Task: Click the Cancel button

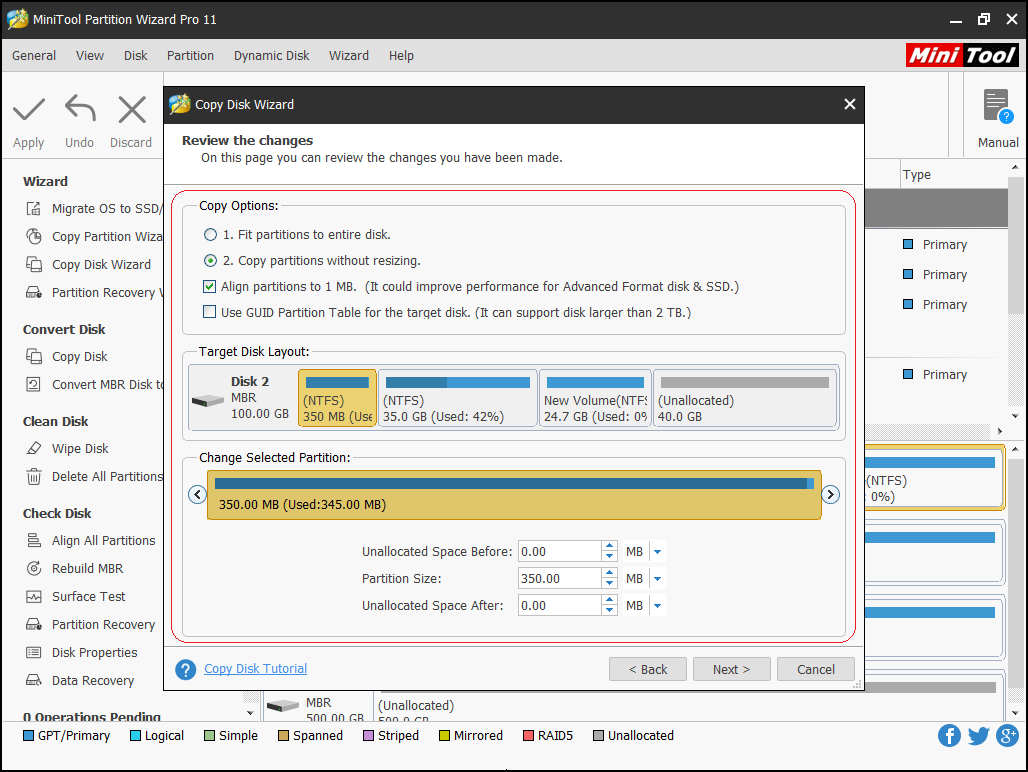Action: 816,669
